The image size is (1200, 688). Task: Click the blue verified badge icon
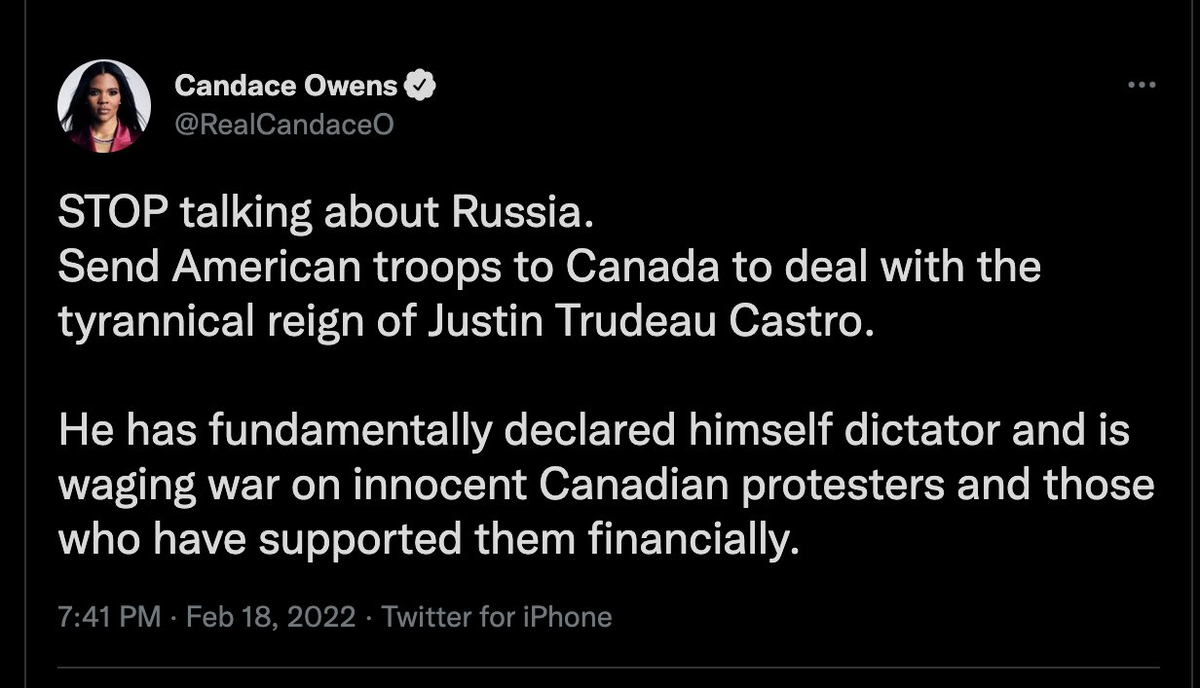pyautogui.click(x=420, y=87)
